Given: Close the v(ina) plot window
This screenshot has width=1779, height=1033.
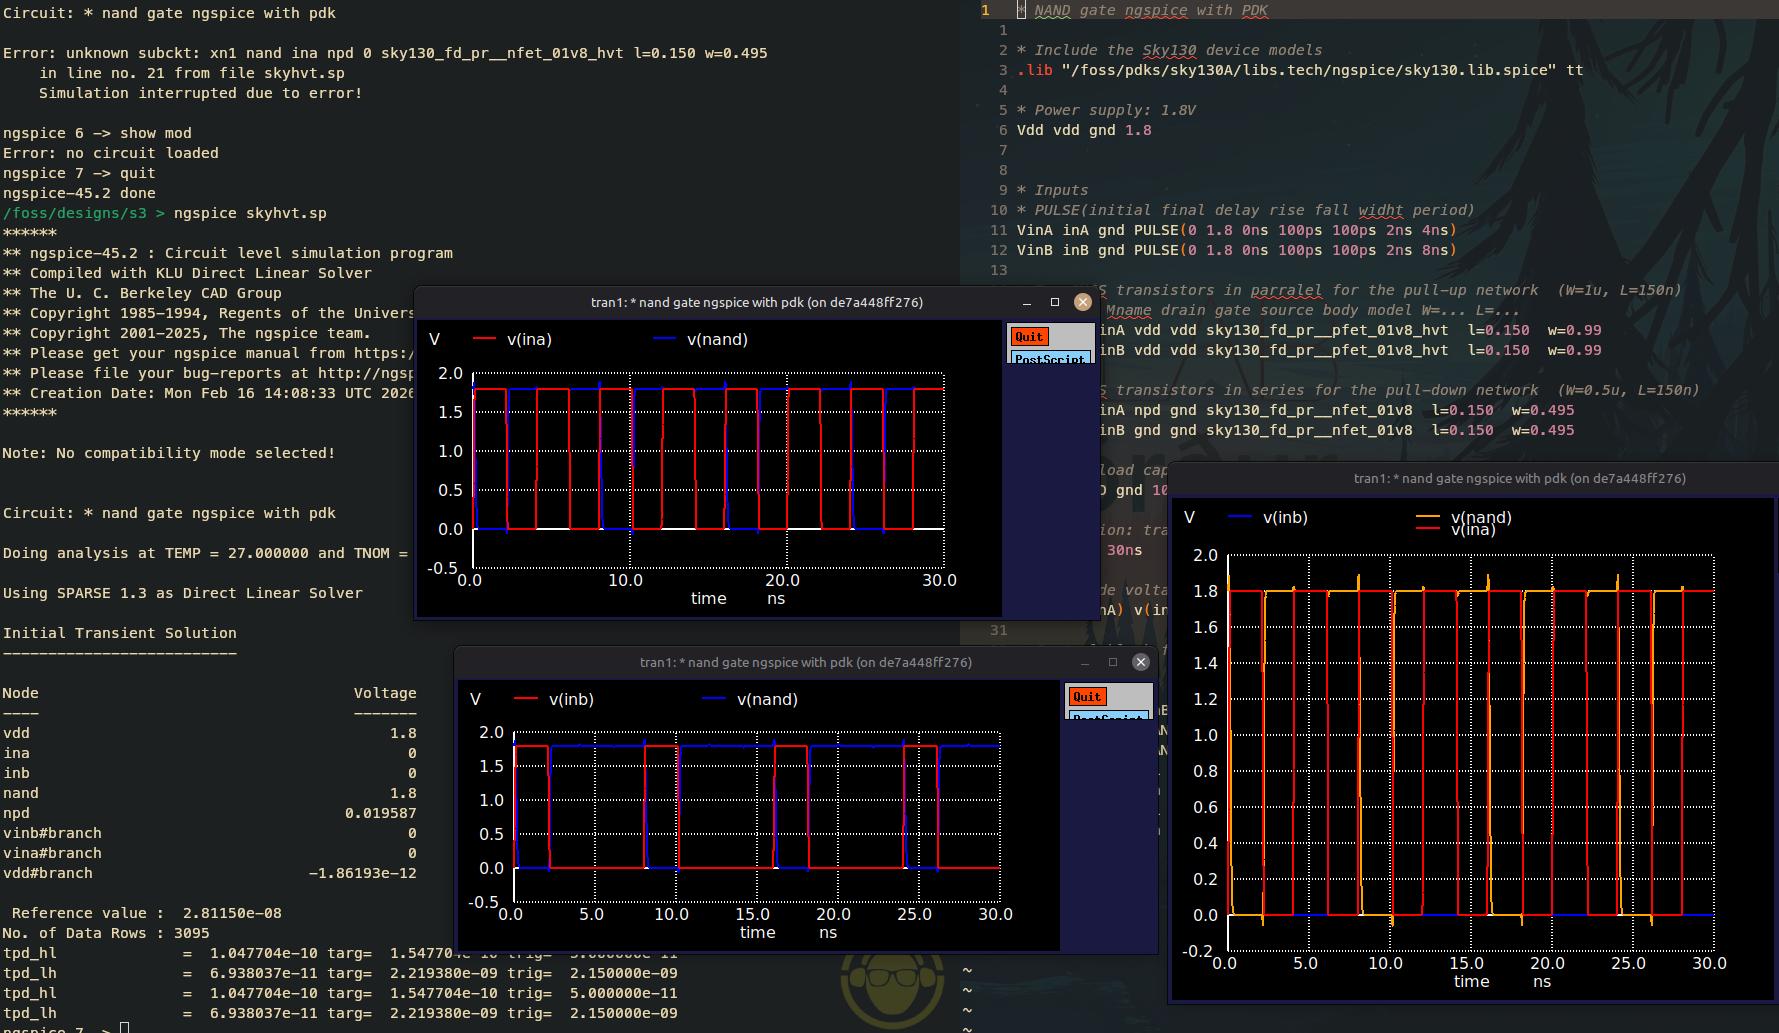Looking at the screenshot, I should 1082,302.
